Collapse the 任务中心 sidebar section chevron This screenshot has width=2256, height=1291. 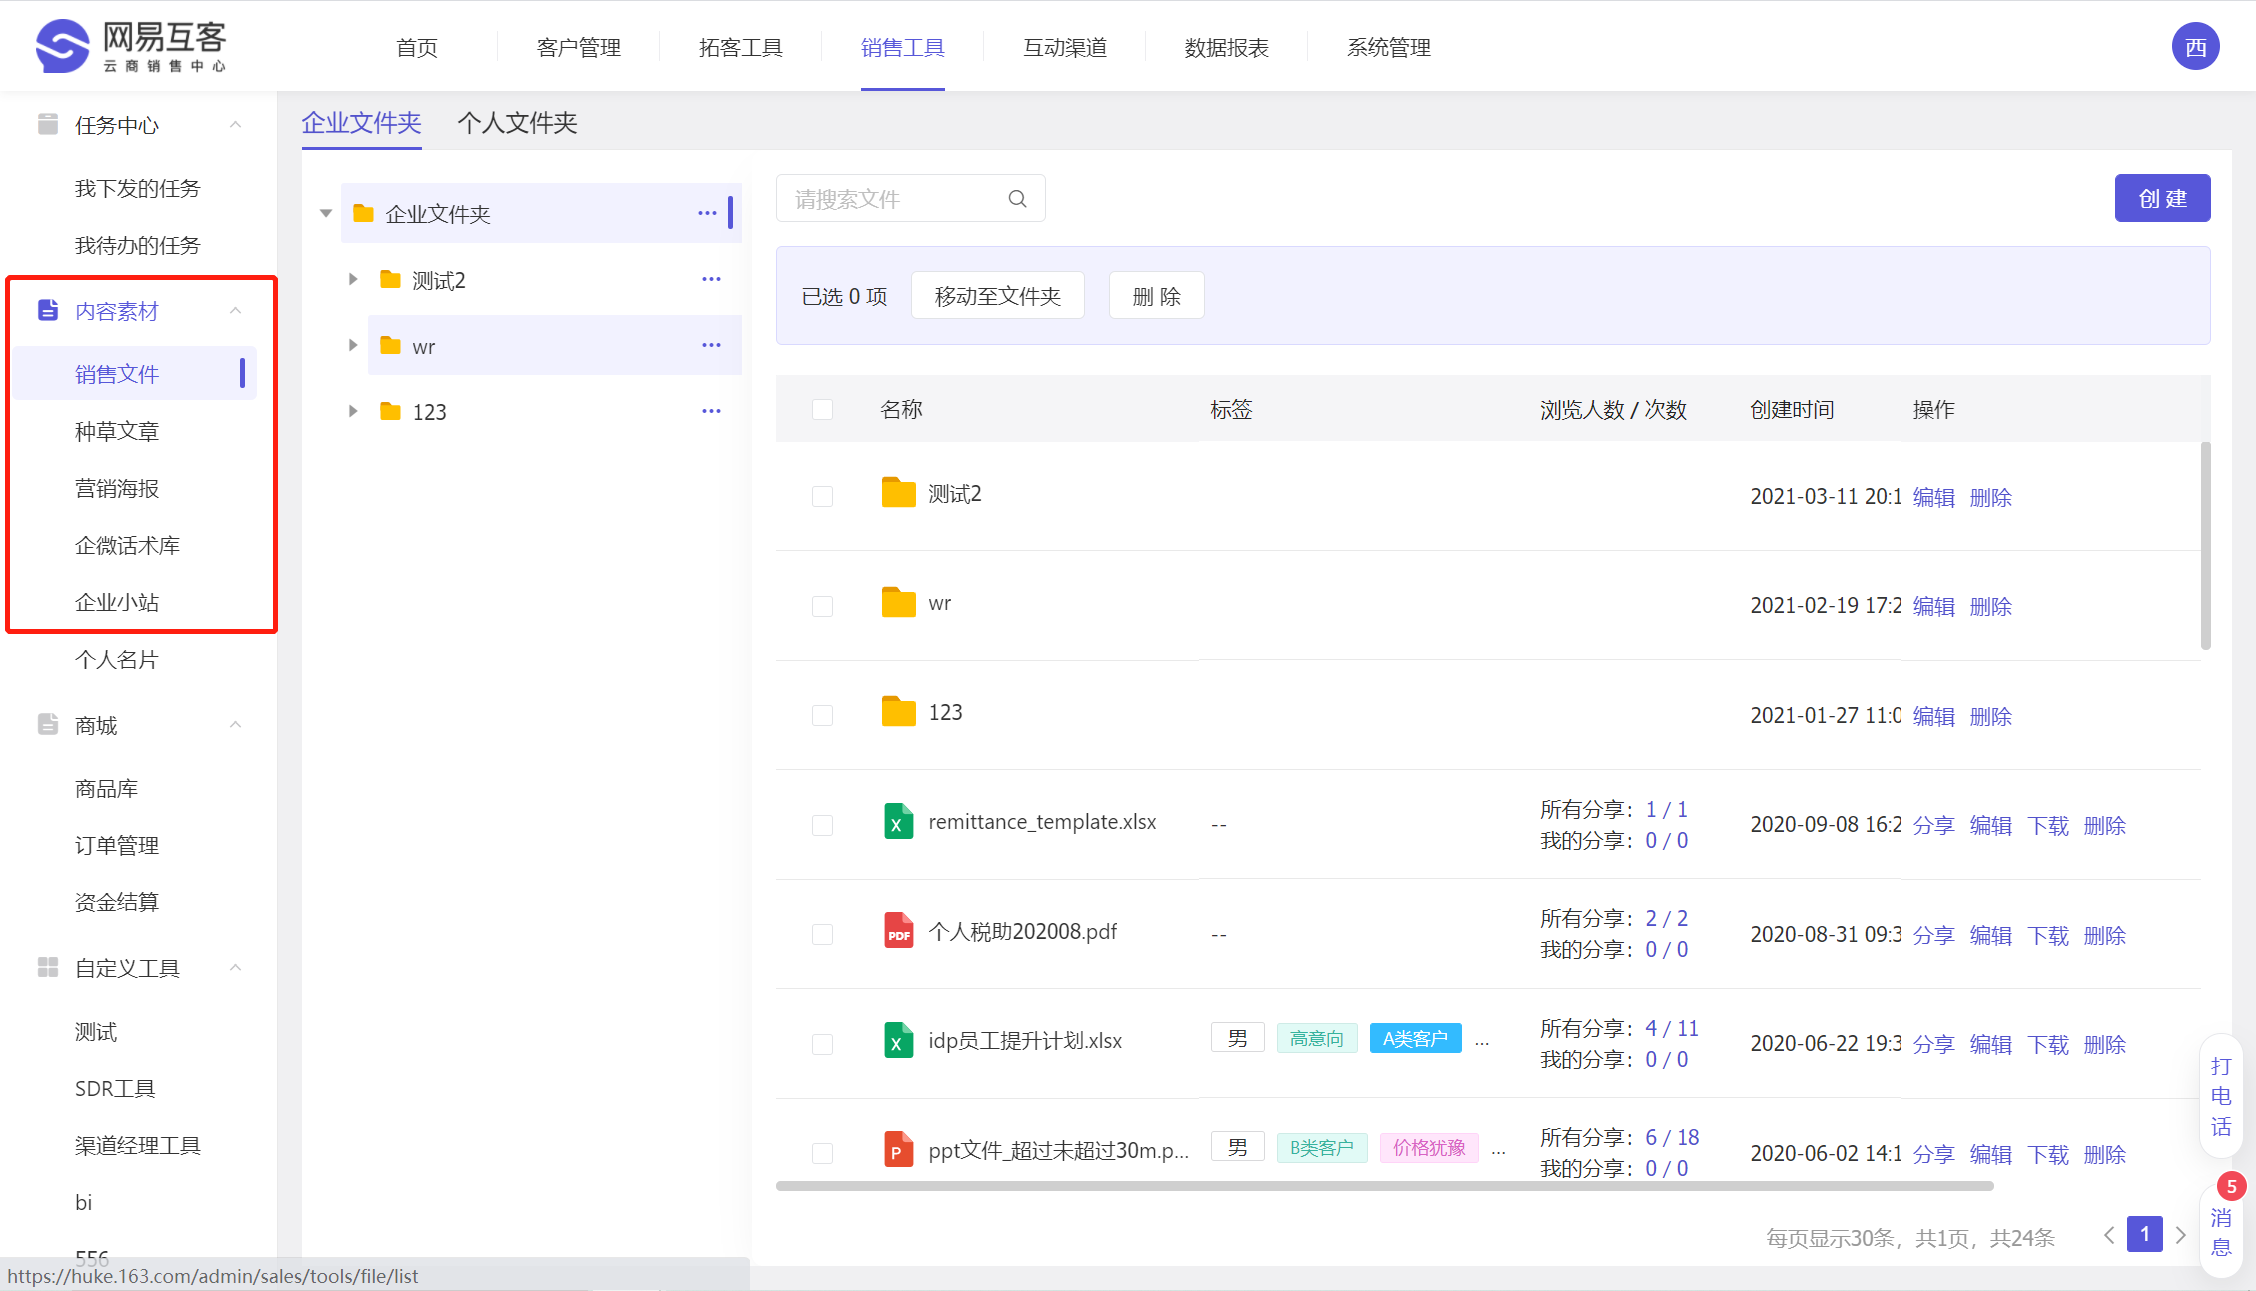pos(236,124)
